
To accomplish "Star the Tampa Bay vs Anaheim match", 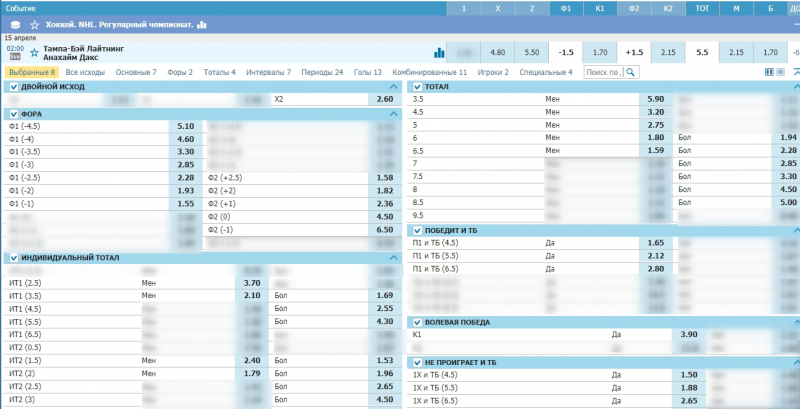I will click(35, 51).
